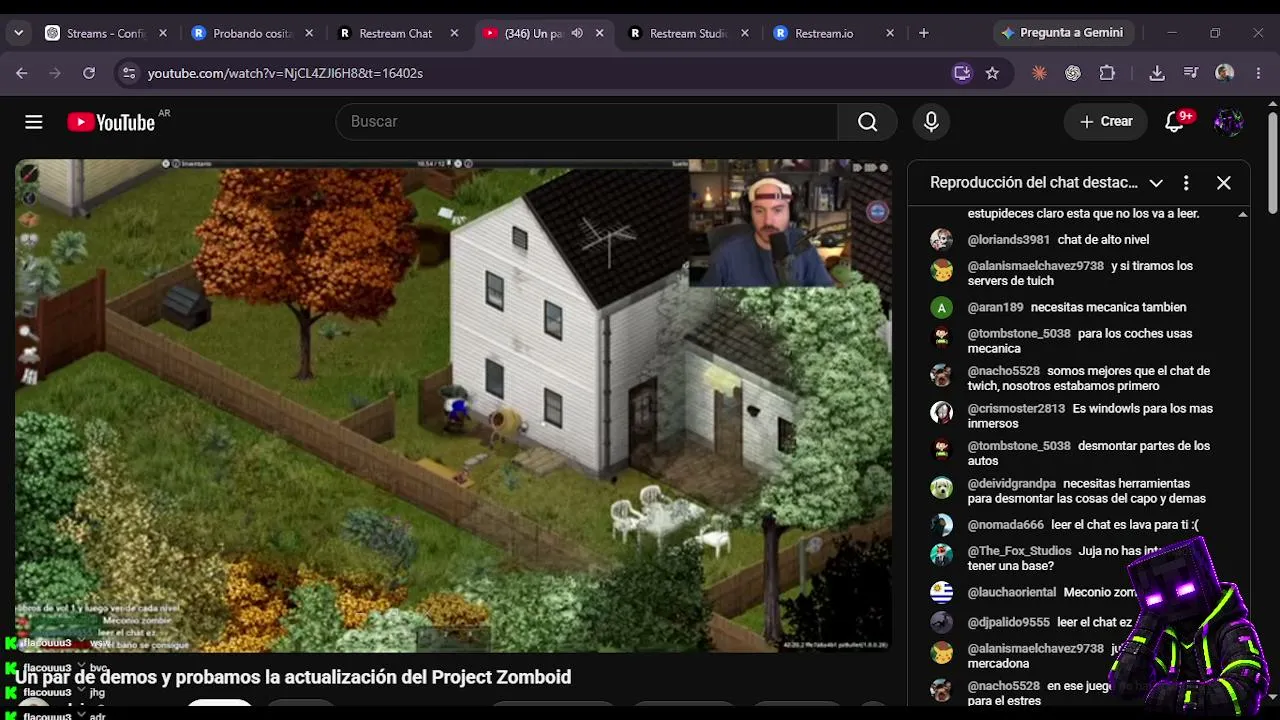Open @nomada666 chat profile
1280x720 pixels.
tap(1005, 525)
